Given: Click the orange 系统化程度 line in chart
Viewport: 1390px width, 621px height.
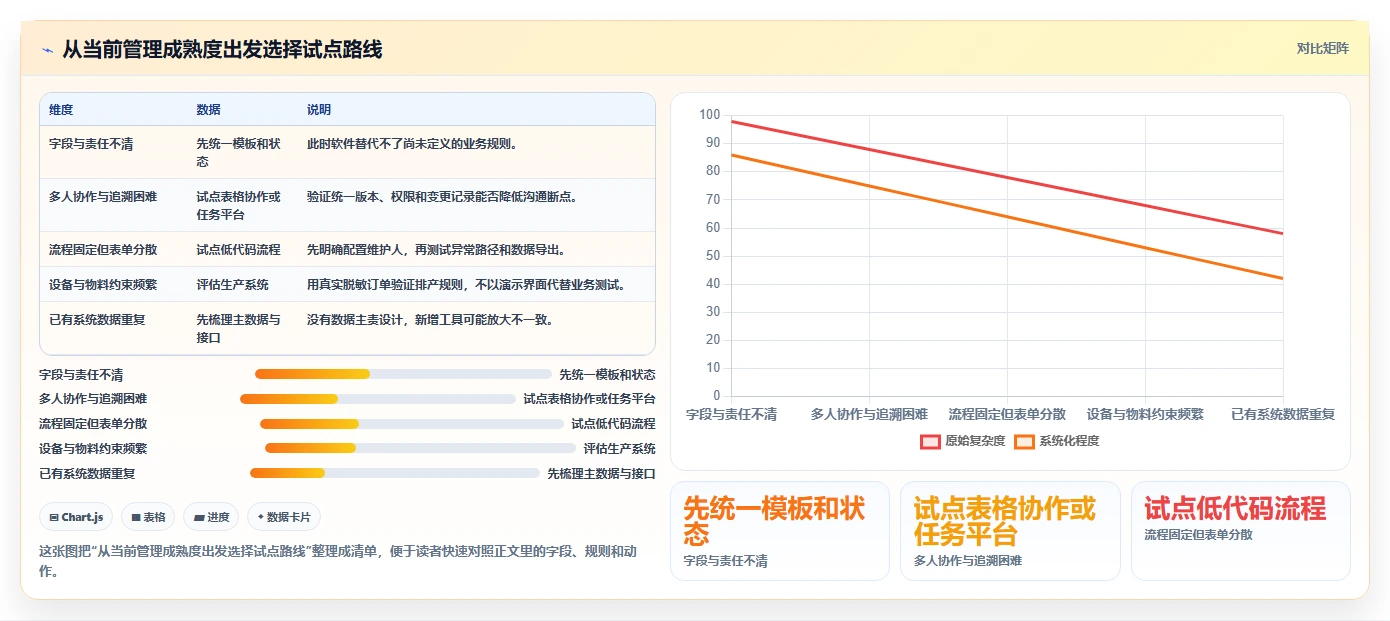Looking at the screenshot, I should click(x=1007, y=217).
